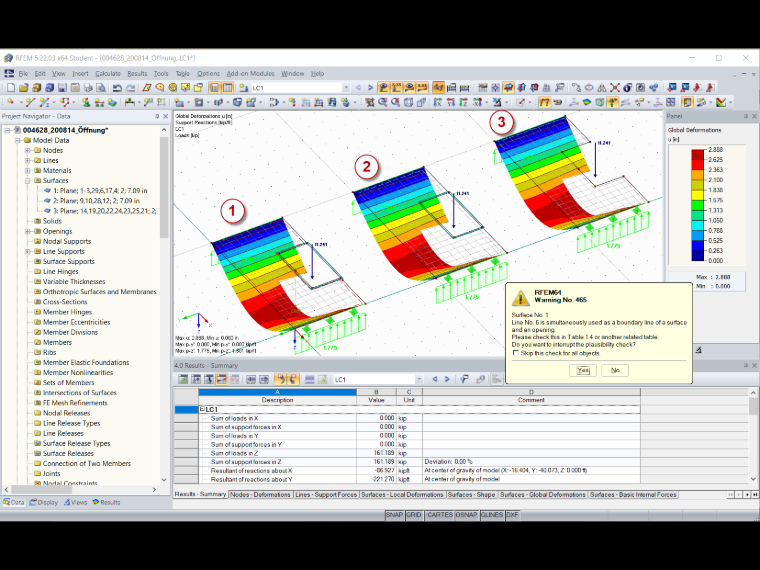Click next arrow in results table toolbar
Viewport: 760px width, 570px height.
[x=447, y=379]
